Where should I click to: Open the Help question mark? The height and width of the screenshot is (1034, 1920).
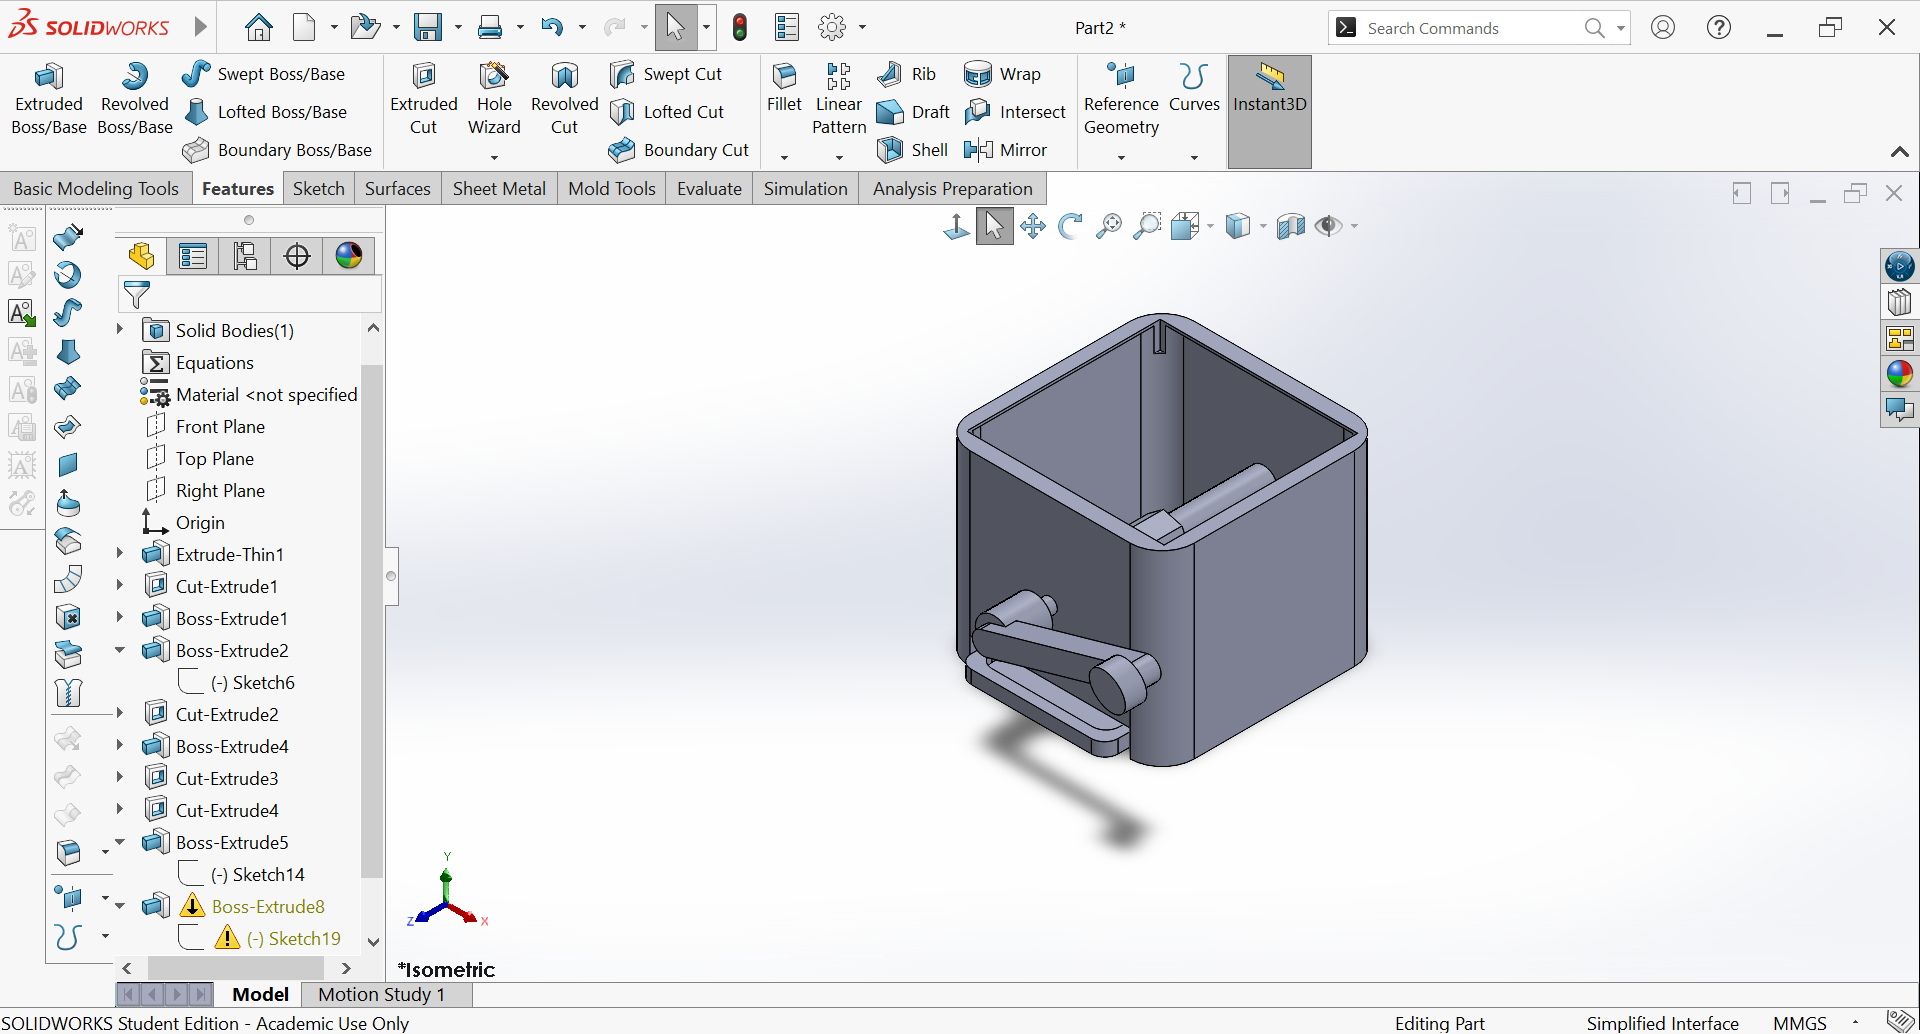click(x=1719, y=27)
